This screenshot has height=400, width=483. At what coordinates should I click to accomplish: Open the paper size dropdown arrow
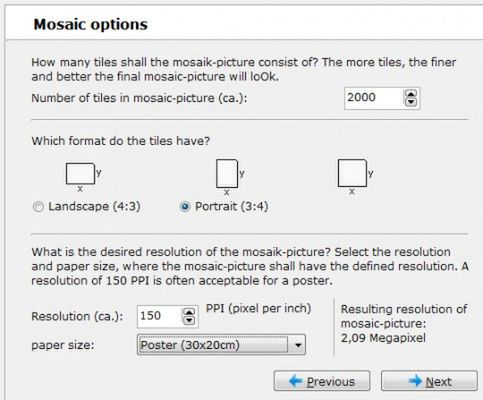[298, 345]
